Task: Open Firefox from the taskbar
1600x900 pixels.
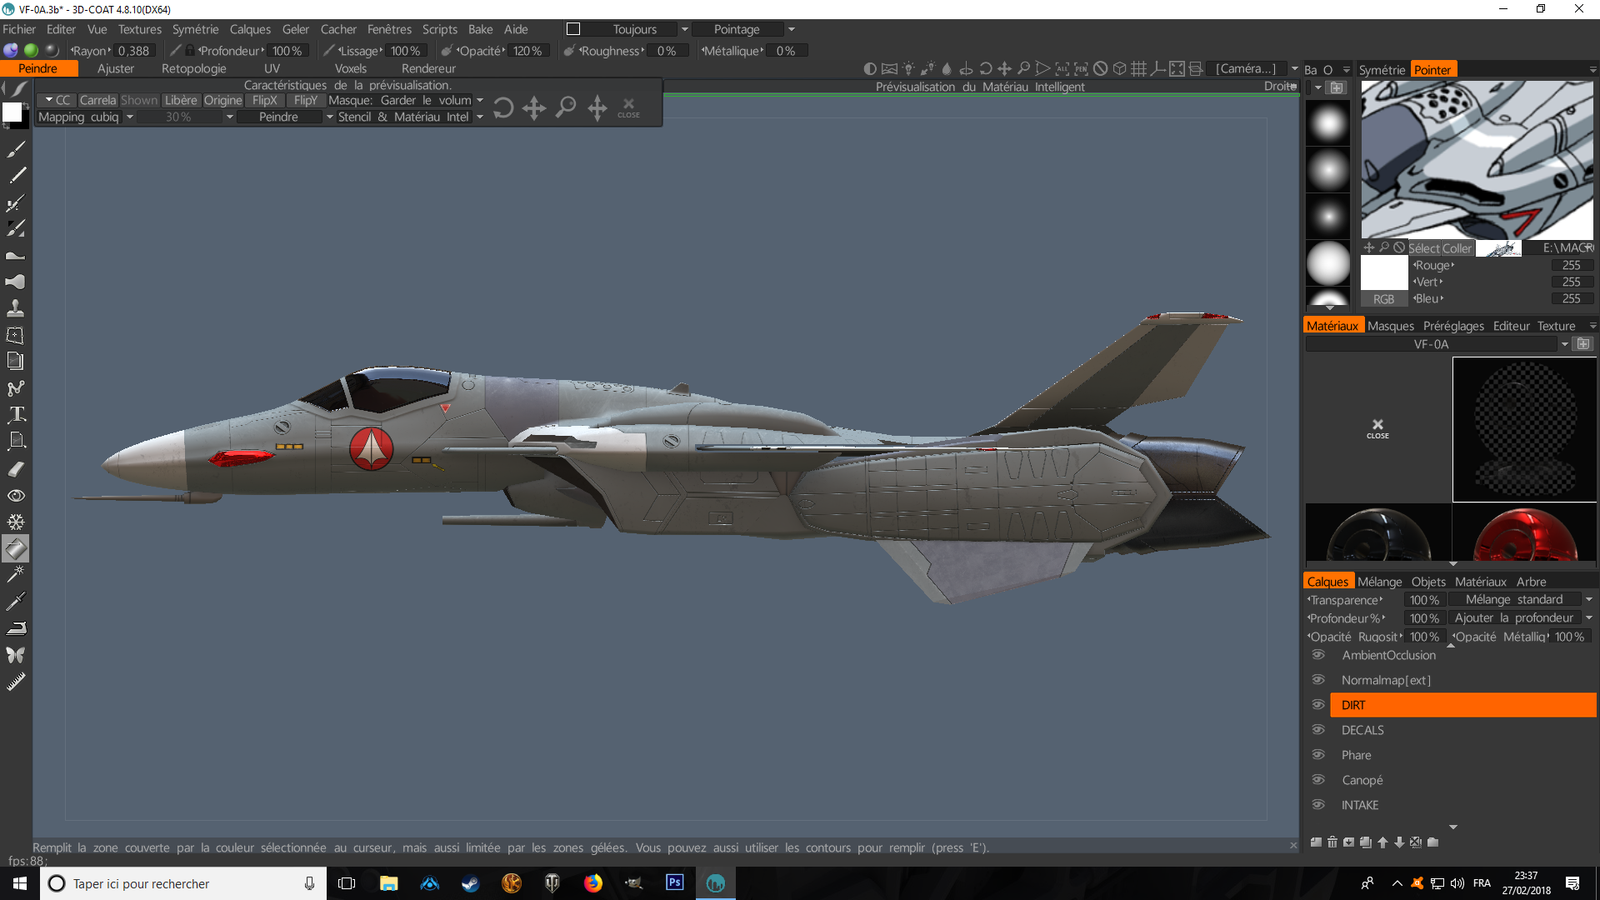Action: pyautogui.click(x=593, y=883)
